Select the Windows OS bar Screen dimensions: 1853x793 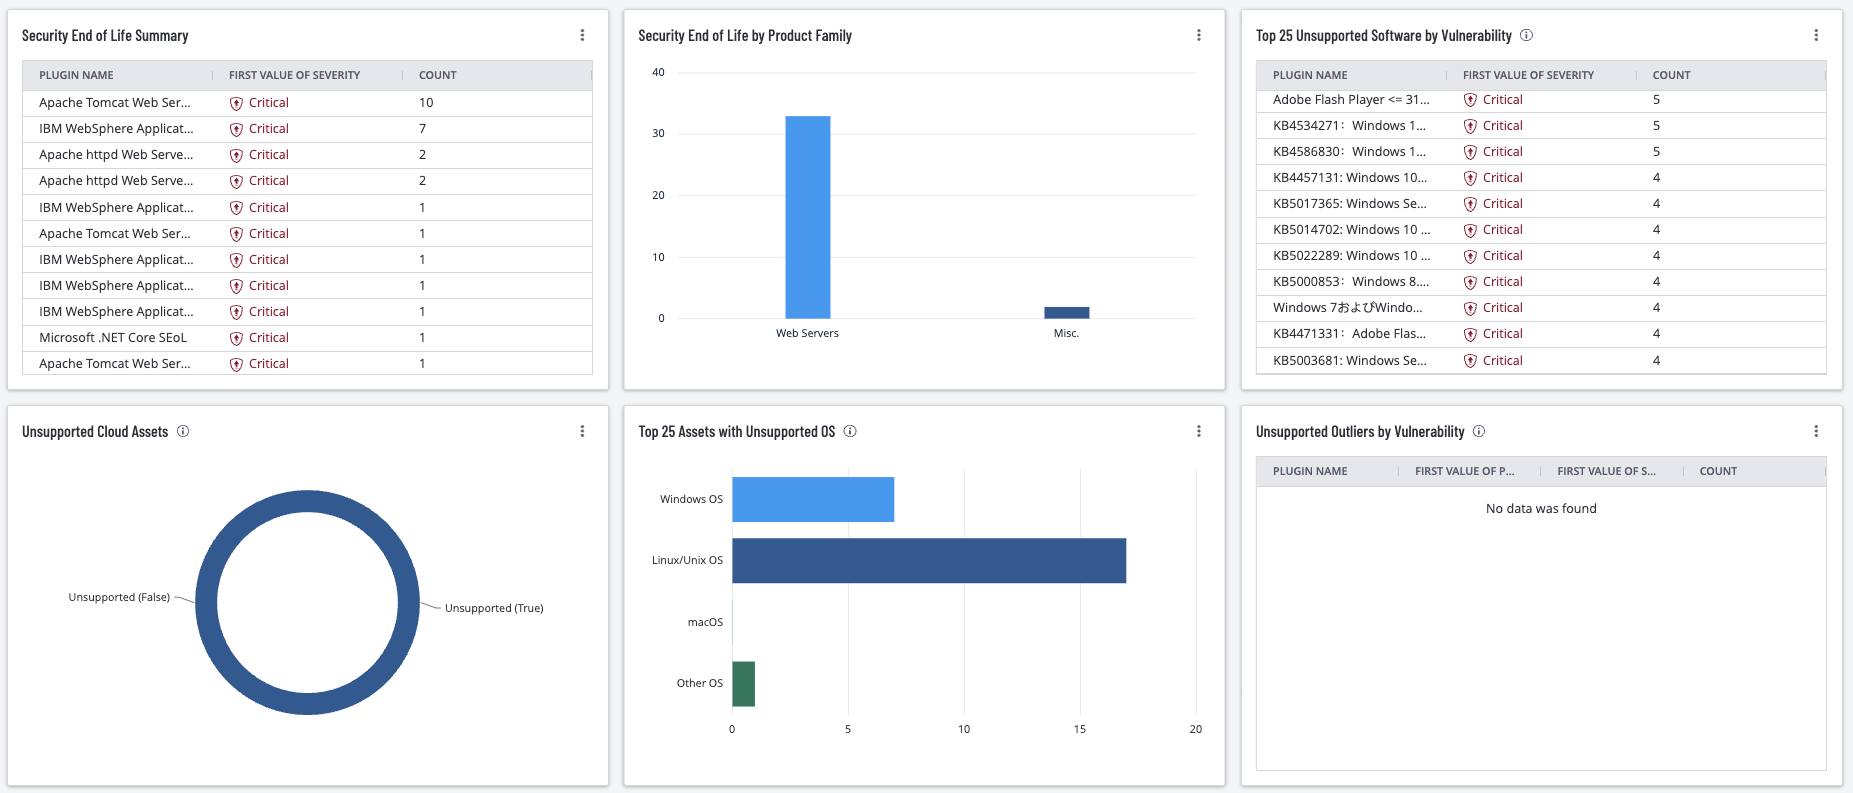click(x=813, y=499)
